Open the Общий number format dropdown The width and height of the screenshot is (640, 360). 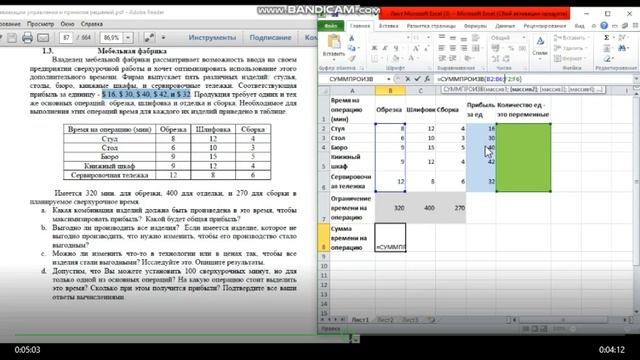(524, 38)
